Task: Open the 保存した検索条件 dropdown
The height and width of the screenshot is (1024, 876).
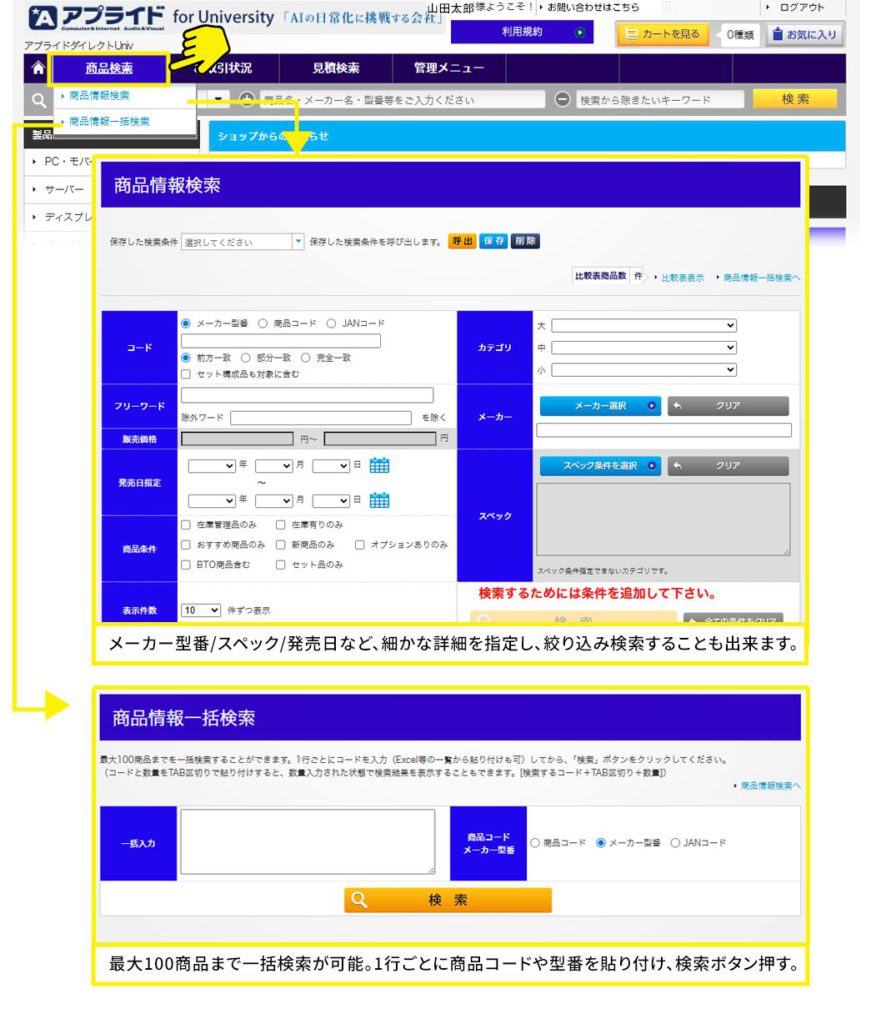Action: pyautogui.click(x=243, y=242)
